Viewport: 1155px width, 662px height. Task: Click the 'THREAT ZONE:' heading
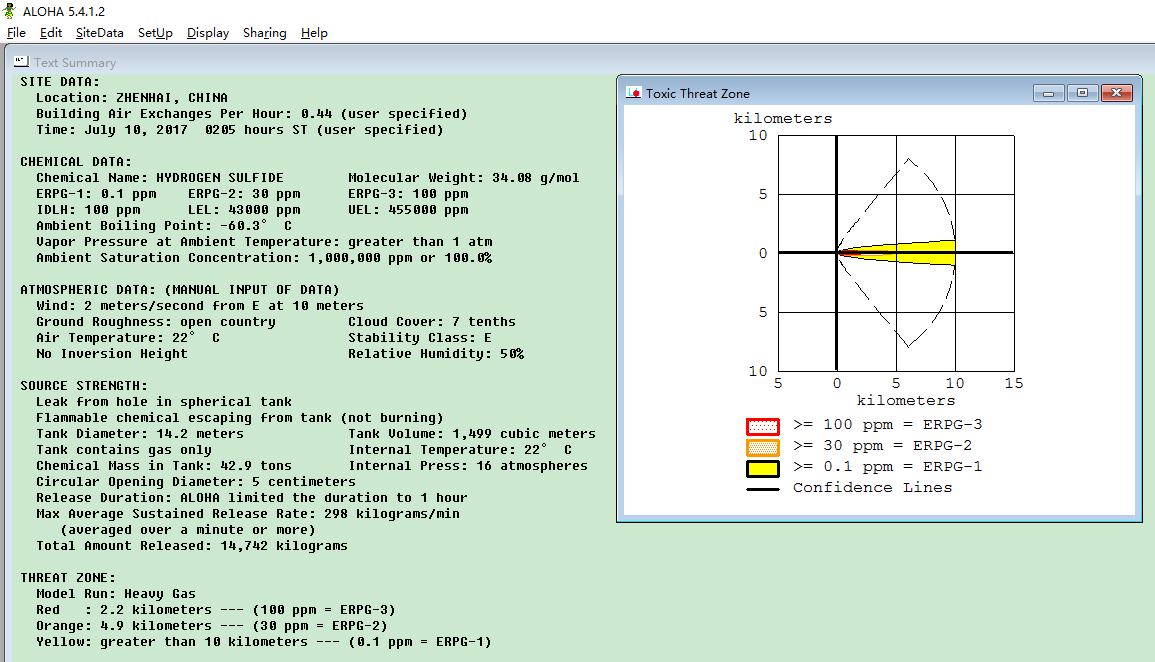[68, 578]
